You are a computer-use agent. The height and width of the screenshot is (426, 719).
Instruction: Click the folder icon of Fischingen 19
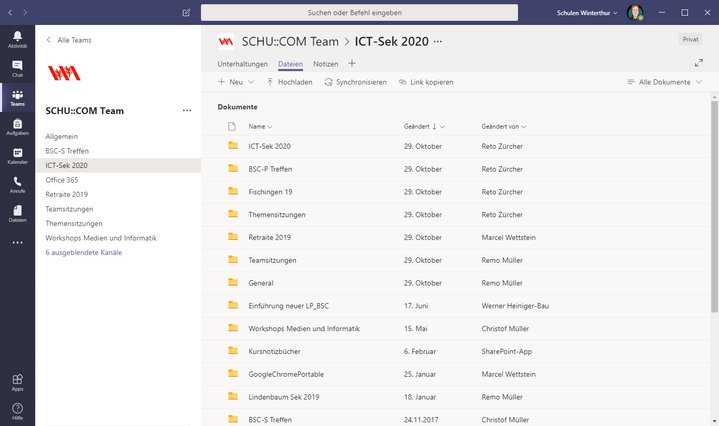click(233, 191)
